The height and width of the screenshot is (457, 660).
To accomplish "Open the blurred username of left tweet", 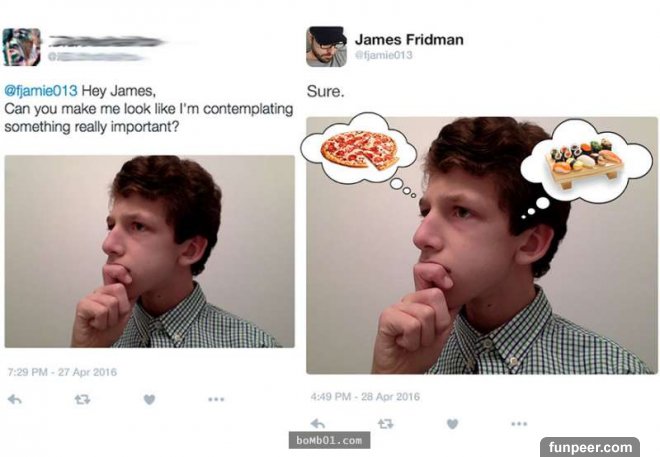I will point(105,41).
